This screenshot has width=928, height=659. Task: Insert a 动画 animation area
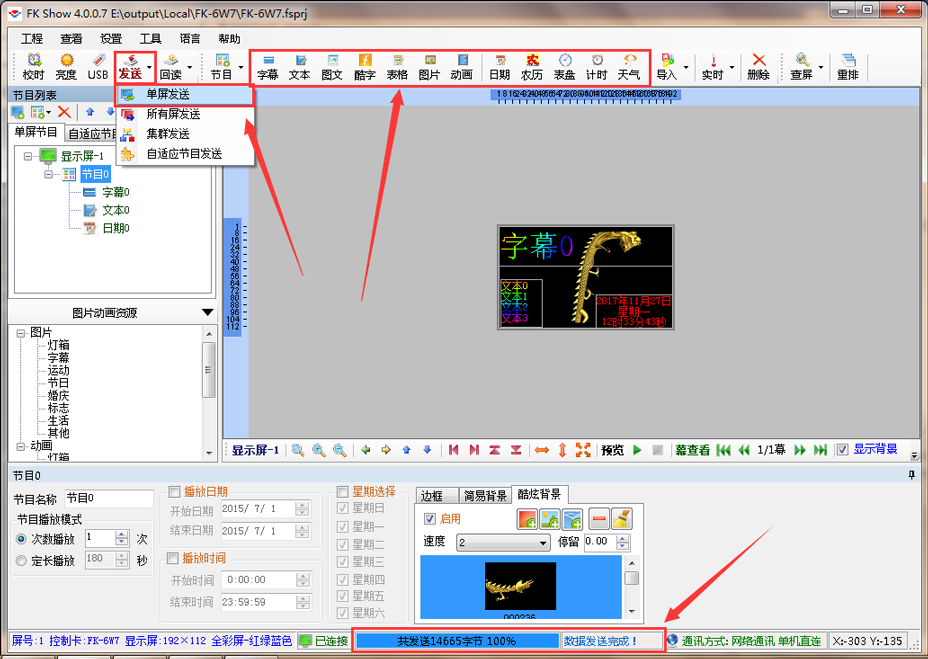click(x=462, y=67)
